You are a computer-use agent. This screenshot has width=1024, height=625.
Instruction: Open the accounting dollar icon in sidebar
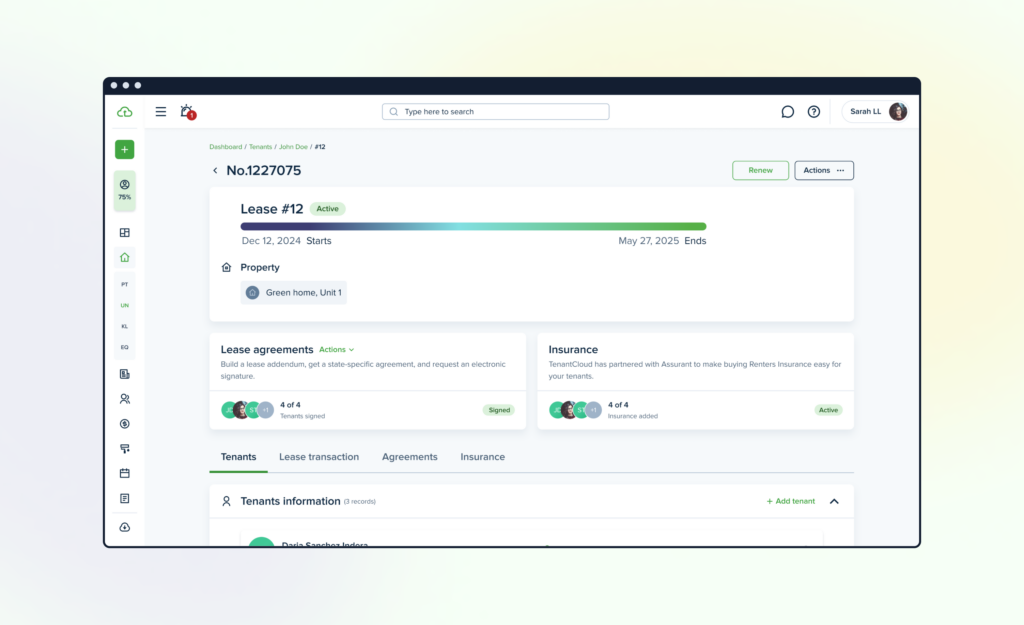[x=125, y=424]
